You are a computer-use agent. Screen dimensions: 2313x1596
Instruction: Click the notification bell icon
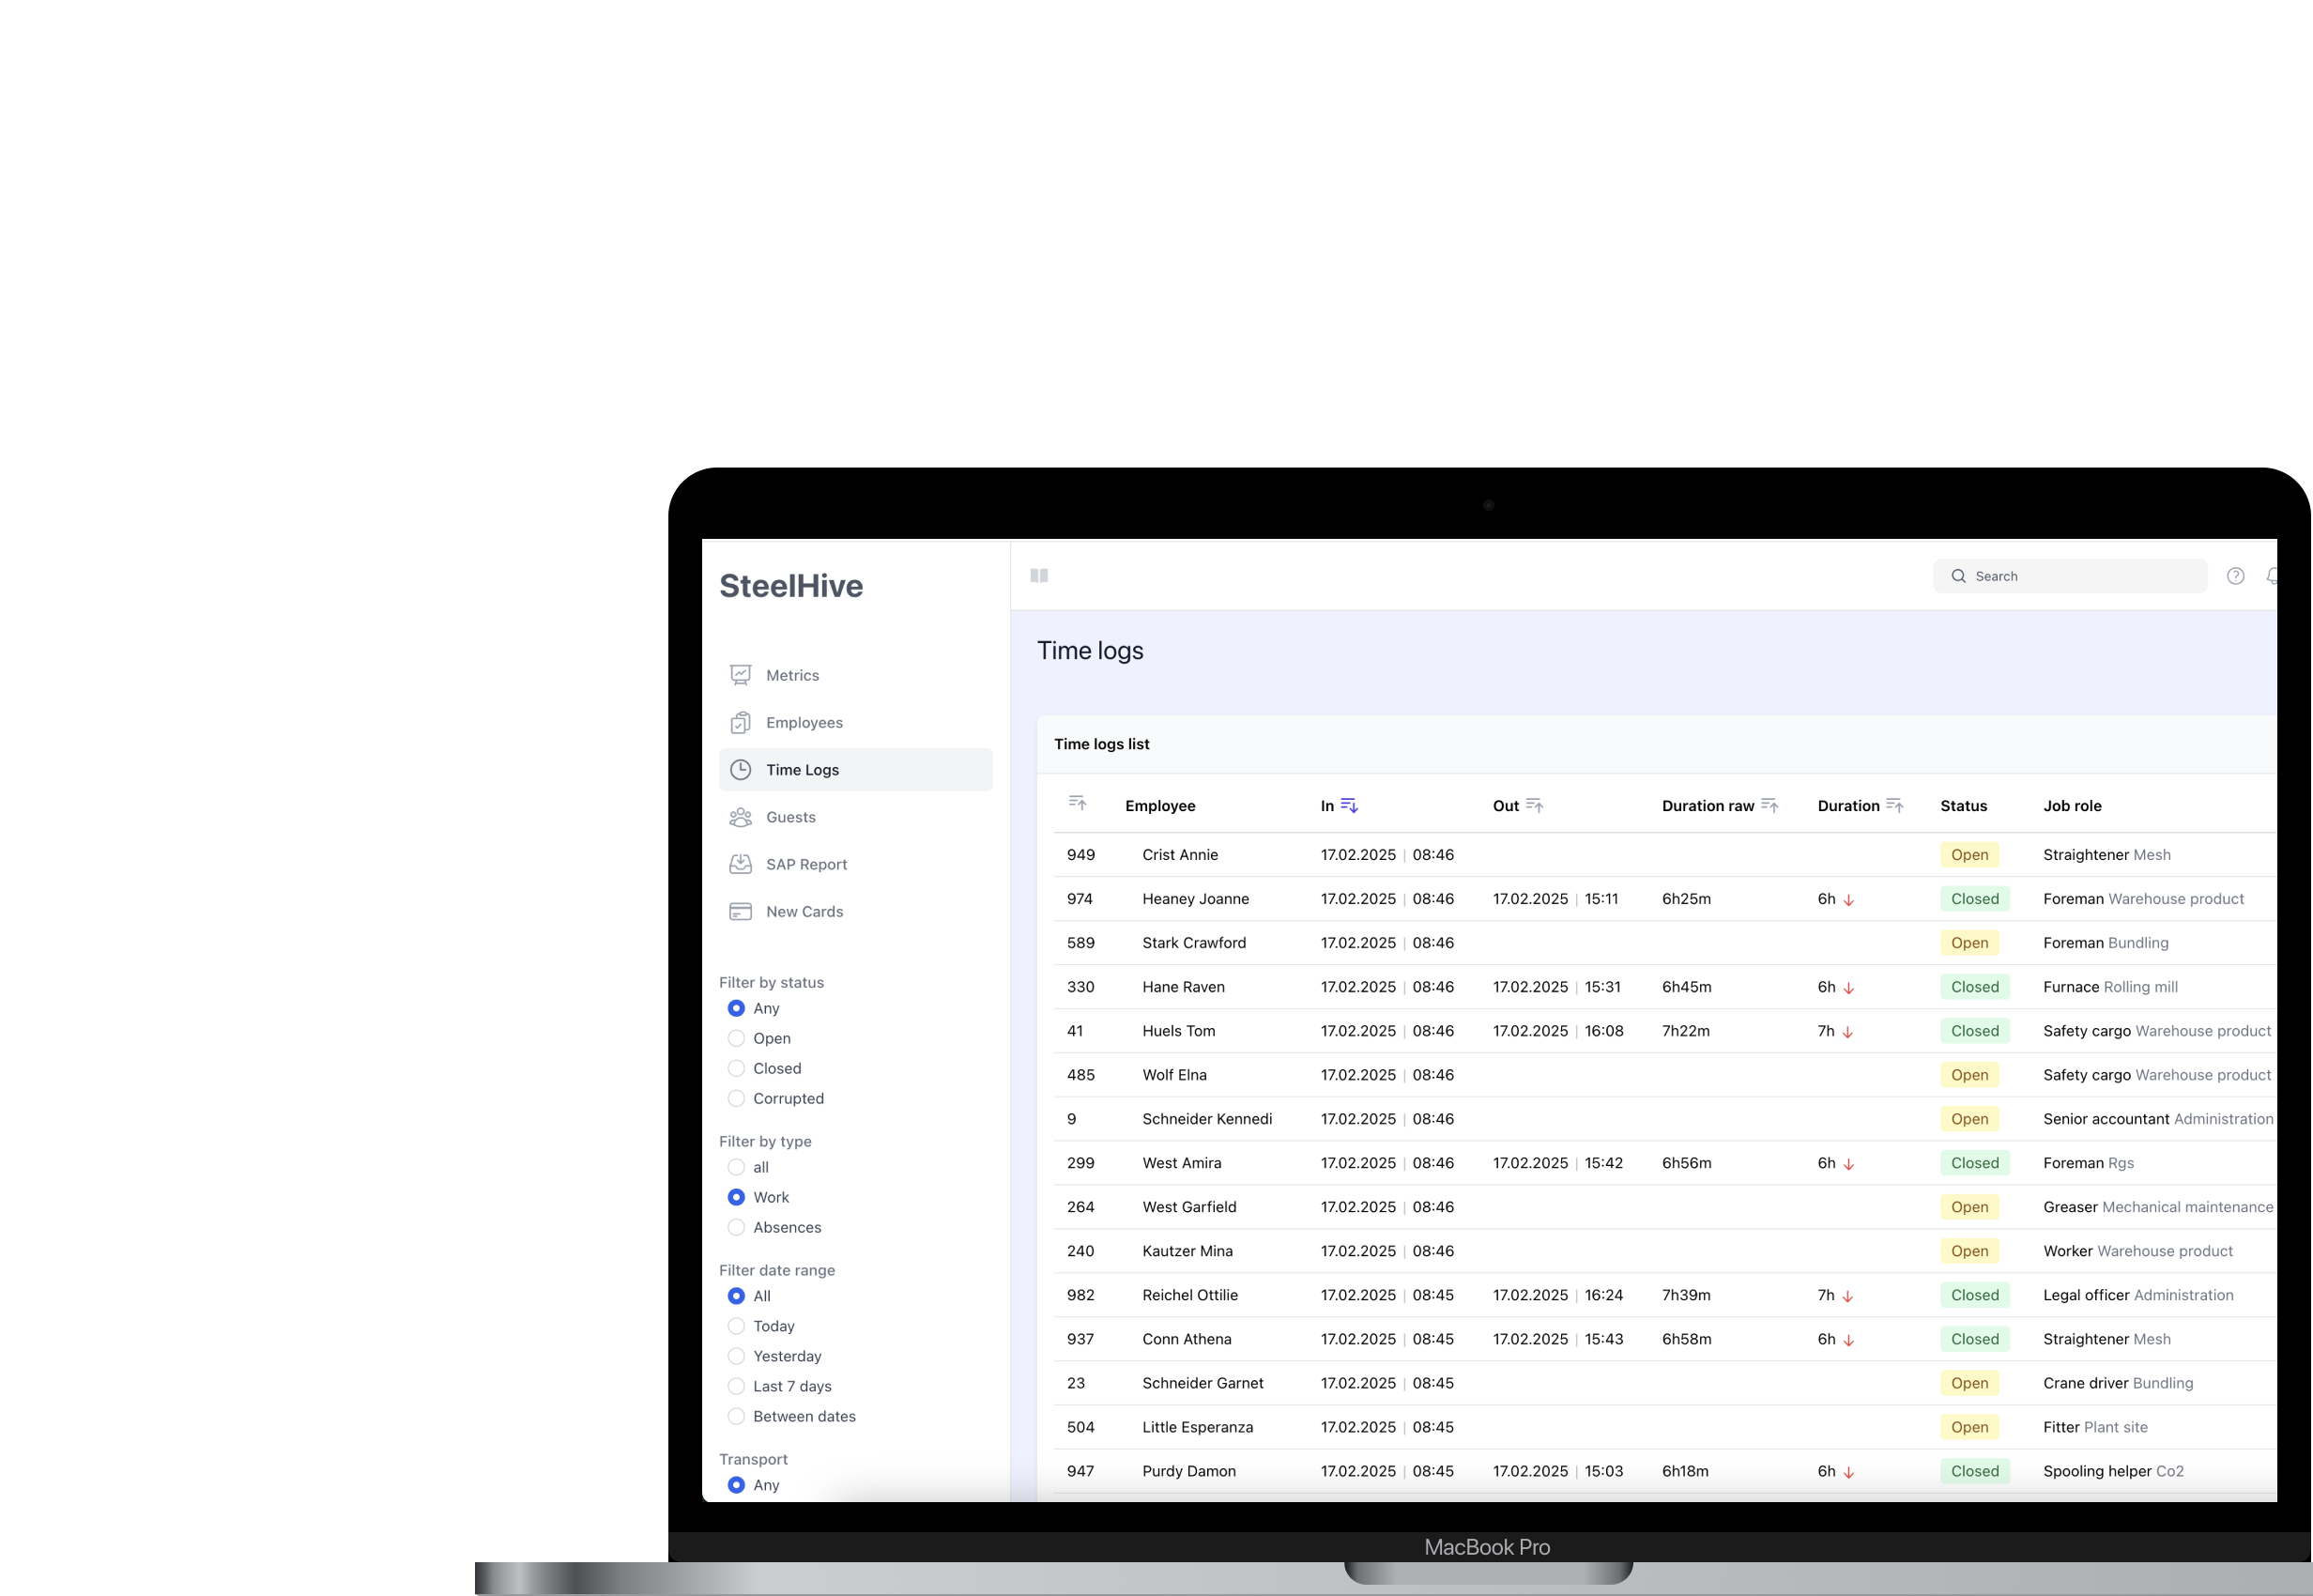[2270, 576]
